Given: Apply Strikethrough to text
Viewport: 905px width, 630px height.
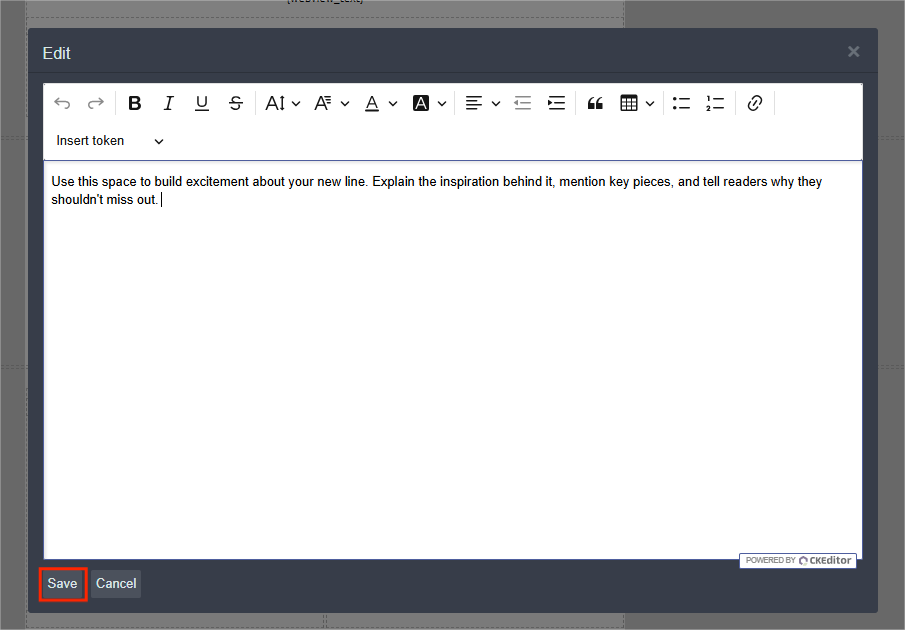Looking at the screenshot, I should point(236,103).
